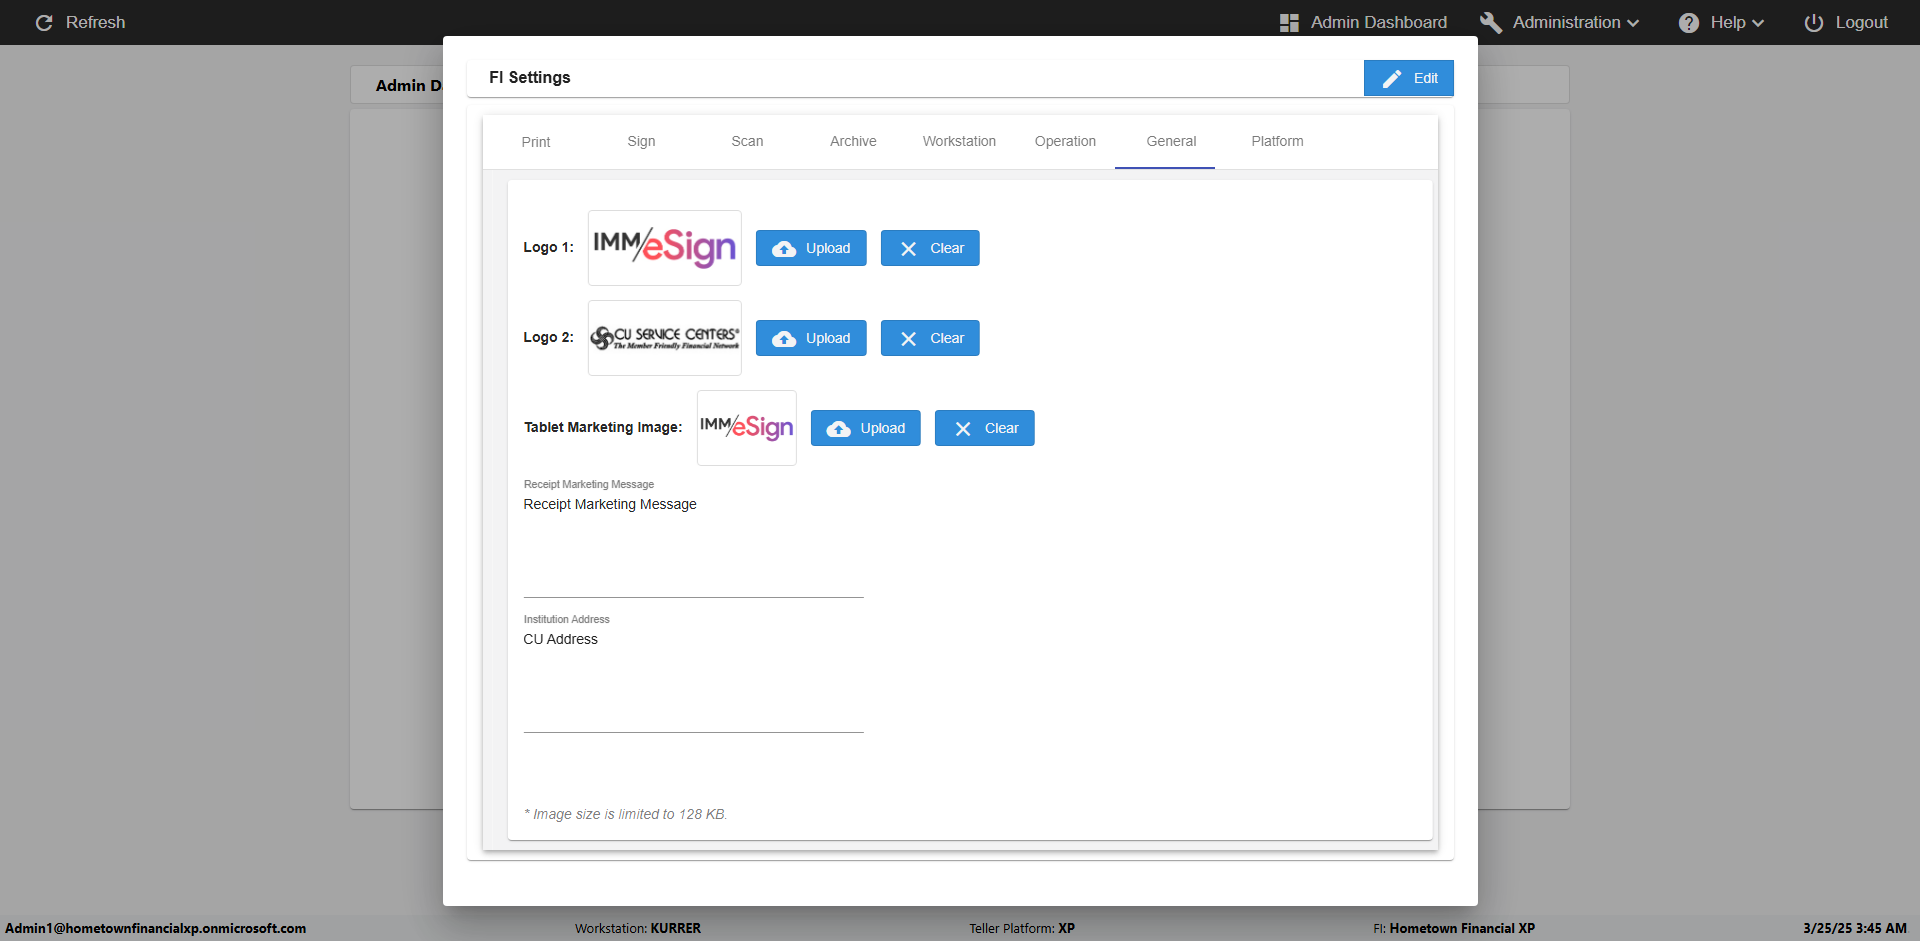
Task: Click the Receipt Marketing Message text field
Action: [x=694, y=545]
